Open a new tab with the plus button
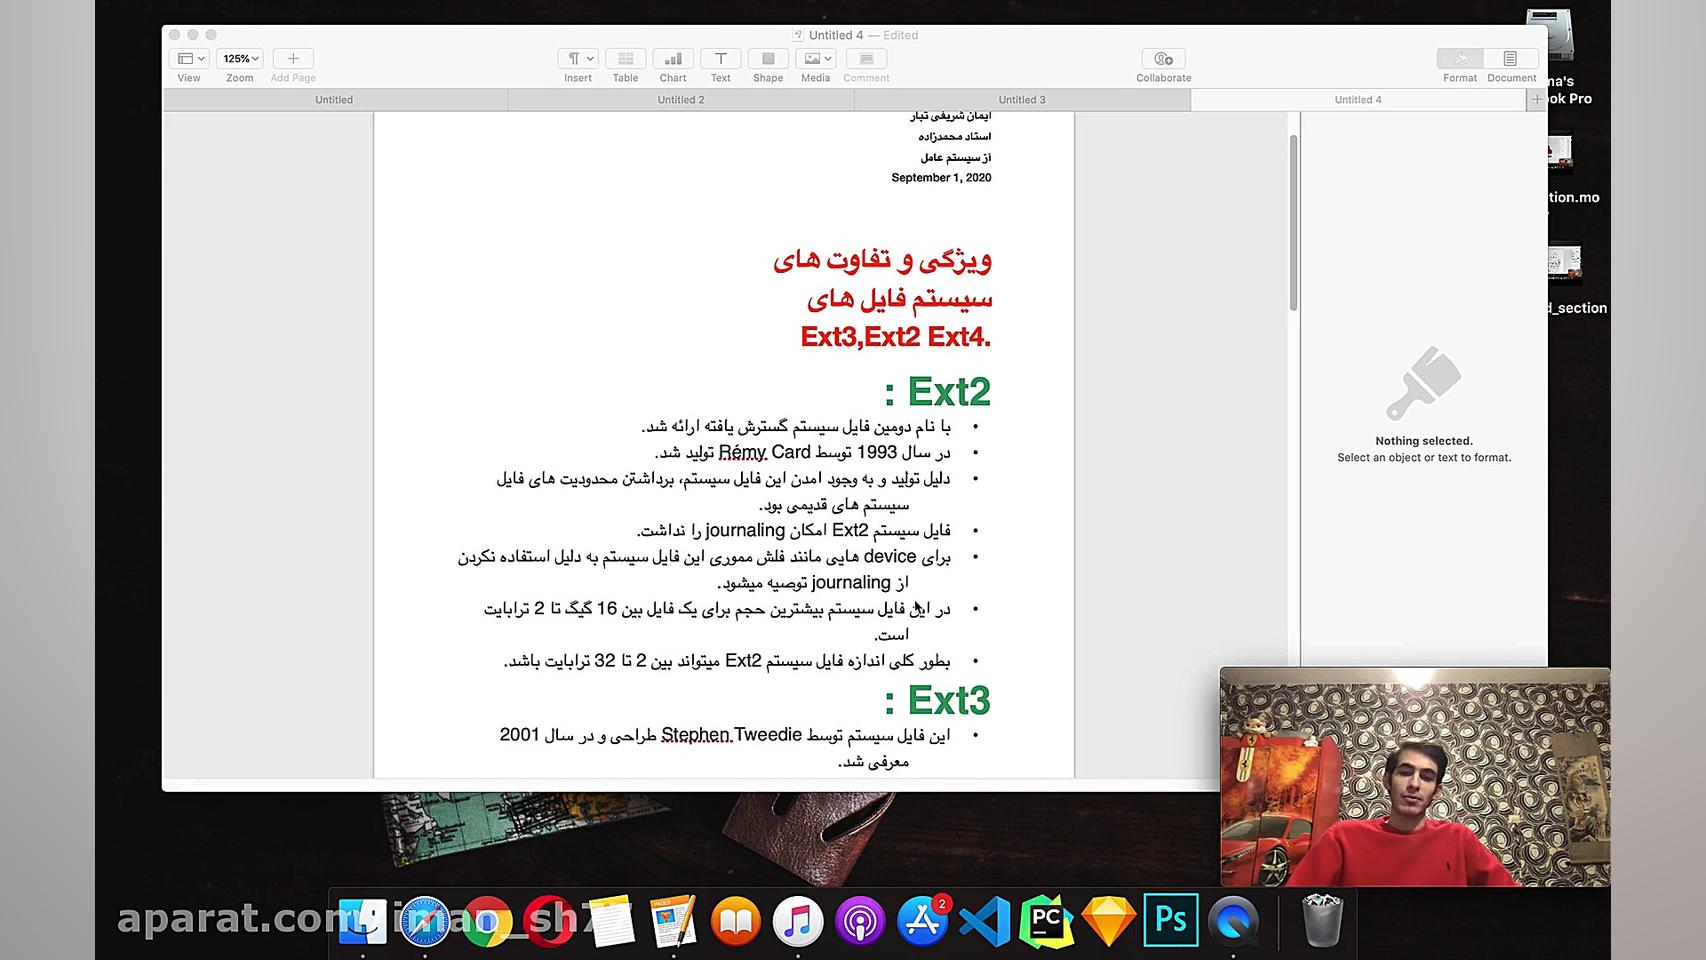 1537,100
